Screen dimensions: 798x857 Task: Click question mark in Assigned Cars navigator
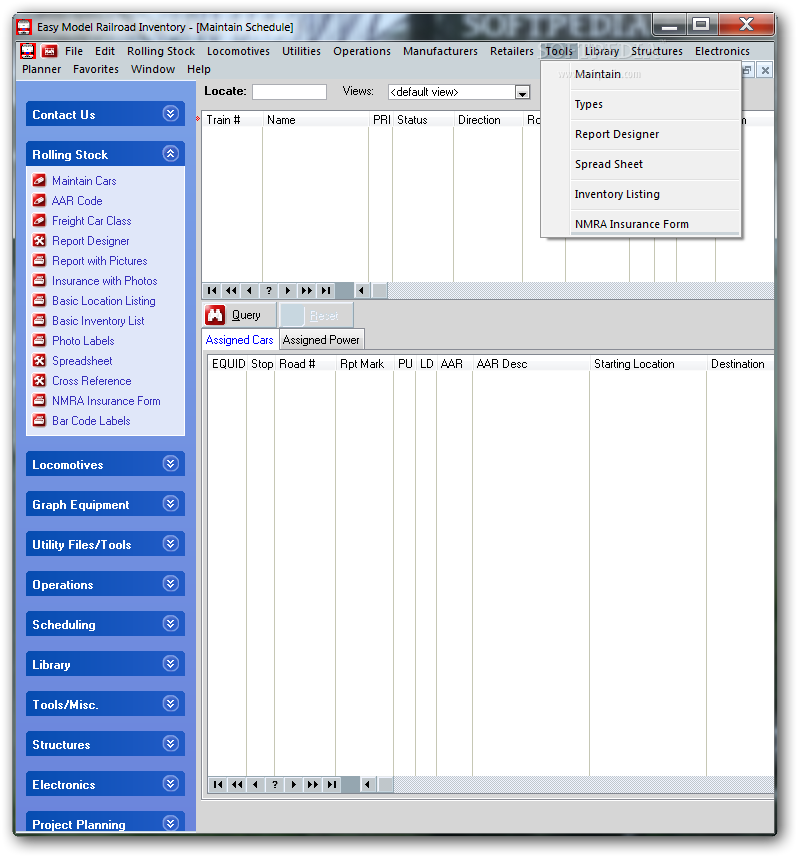tap(275, 785)
